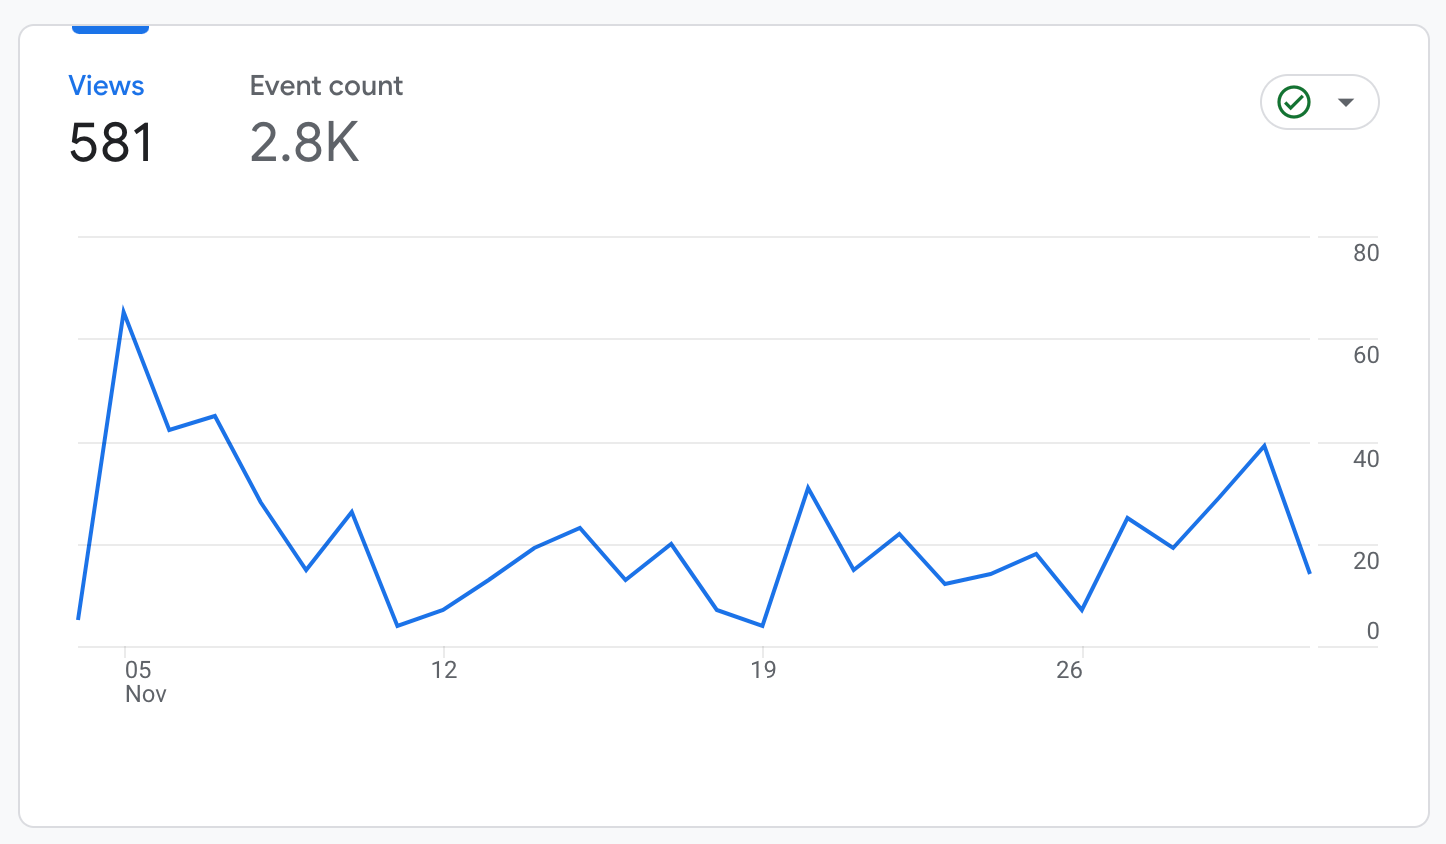Image resolution: width=1446 pixels, height=844 pixels.
Task: Select the Views metric tab
Action: coord(106,86)
